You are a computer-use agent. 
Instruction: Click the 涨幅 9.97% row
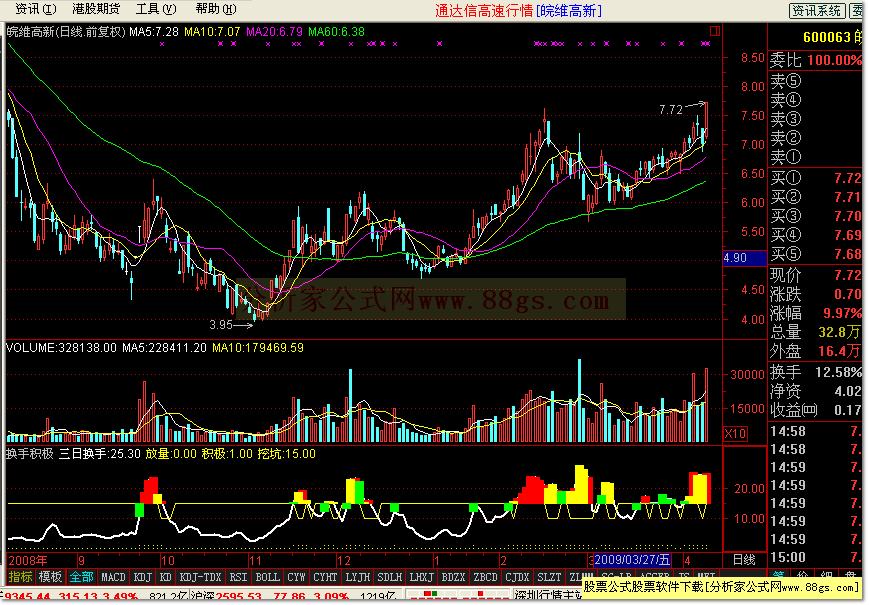815,313
